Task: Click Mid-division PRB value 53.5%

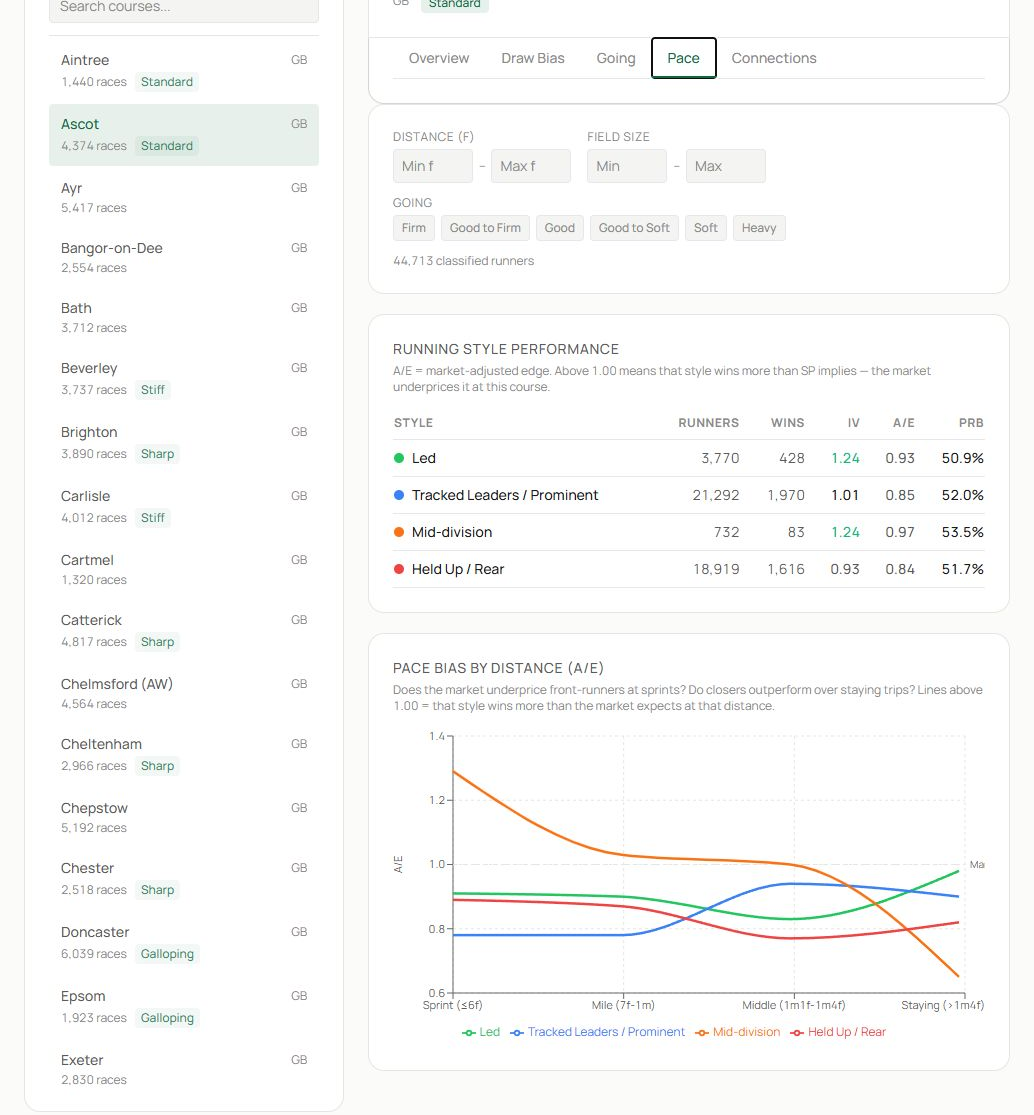Action: [x=963, y=532]
